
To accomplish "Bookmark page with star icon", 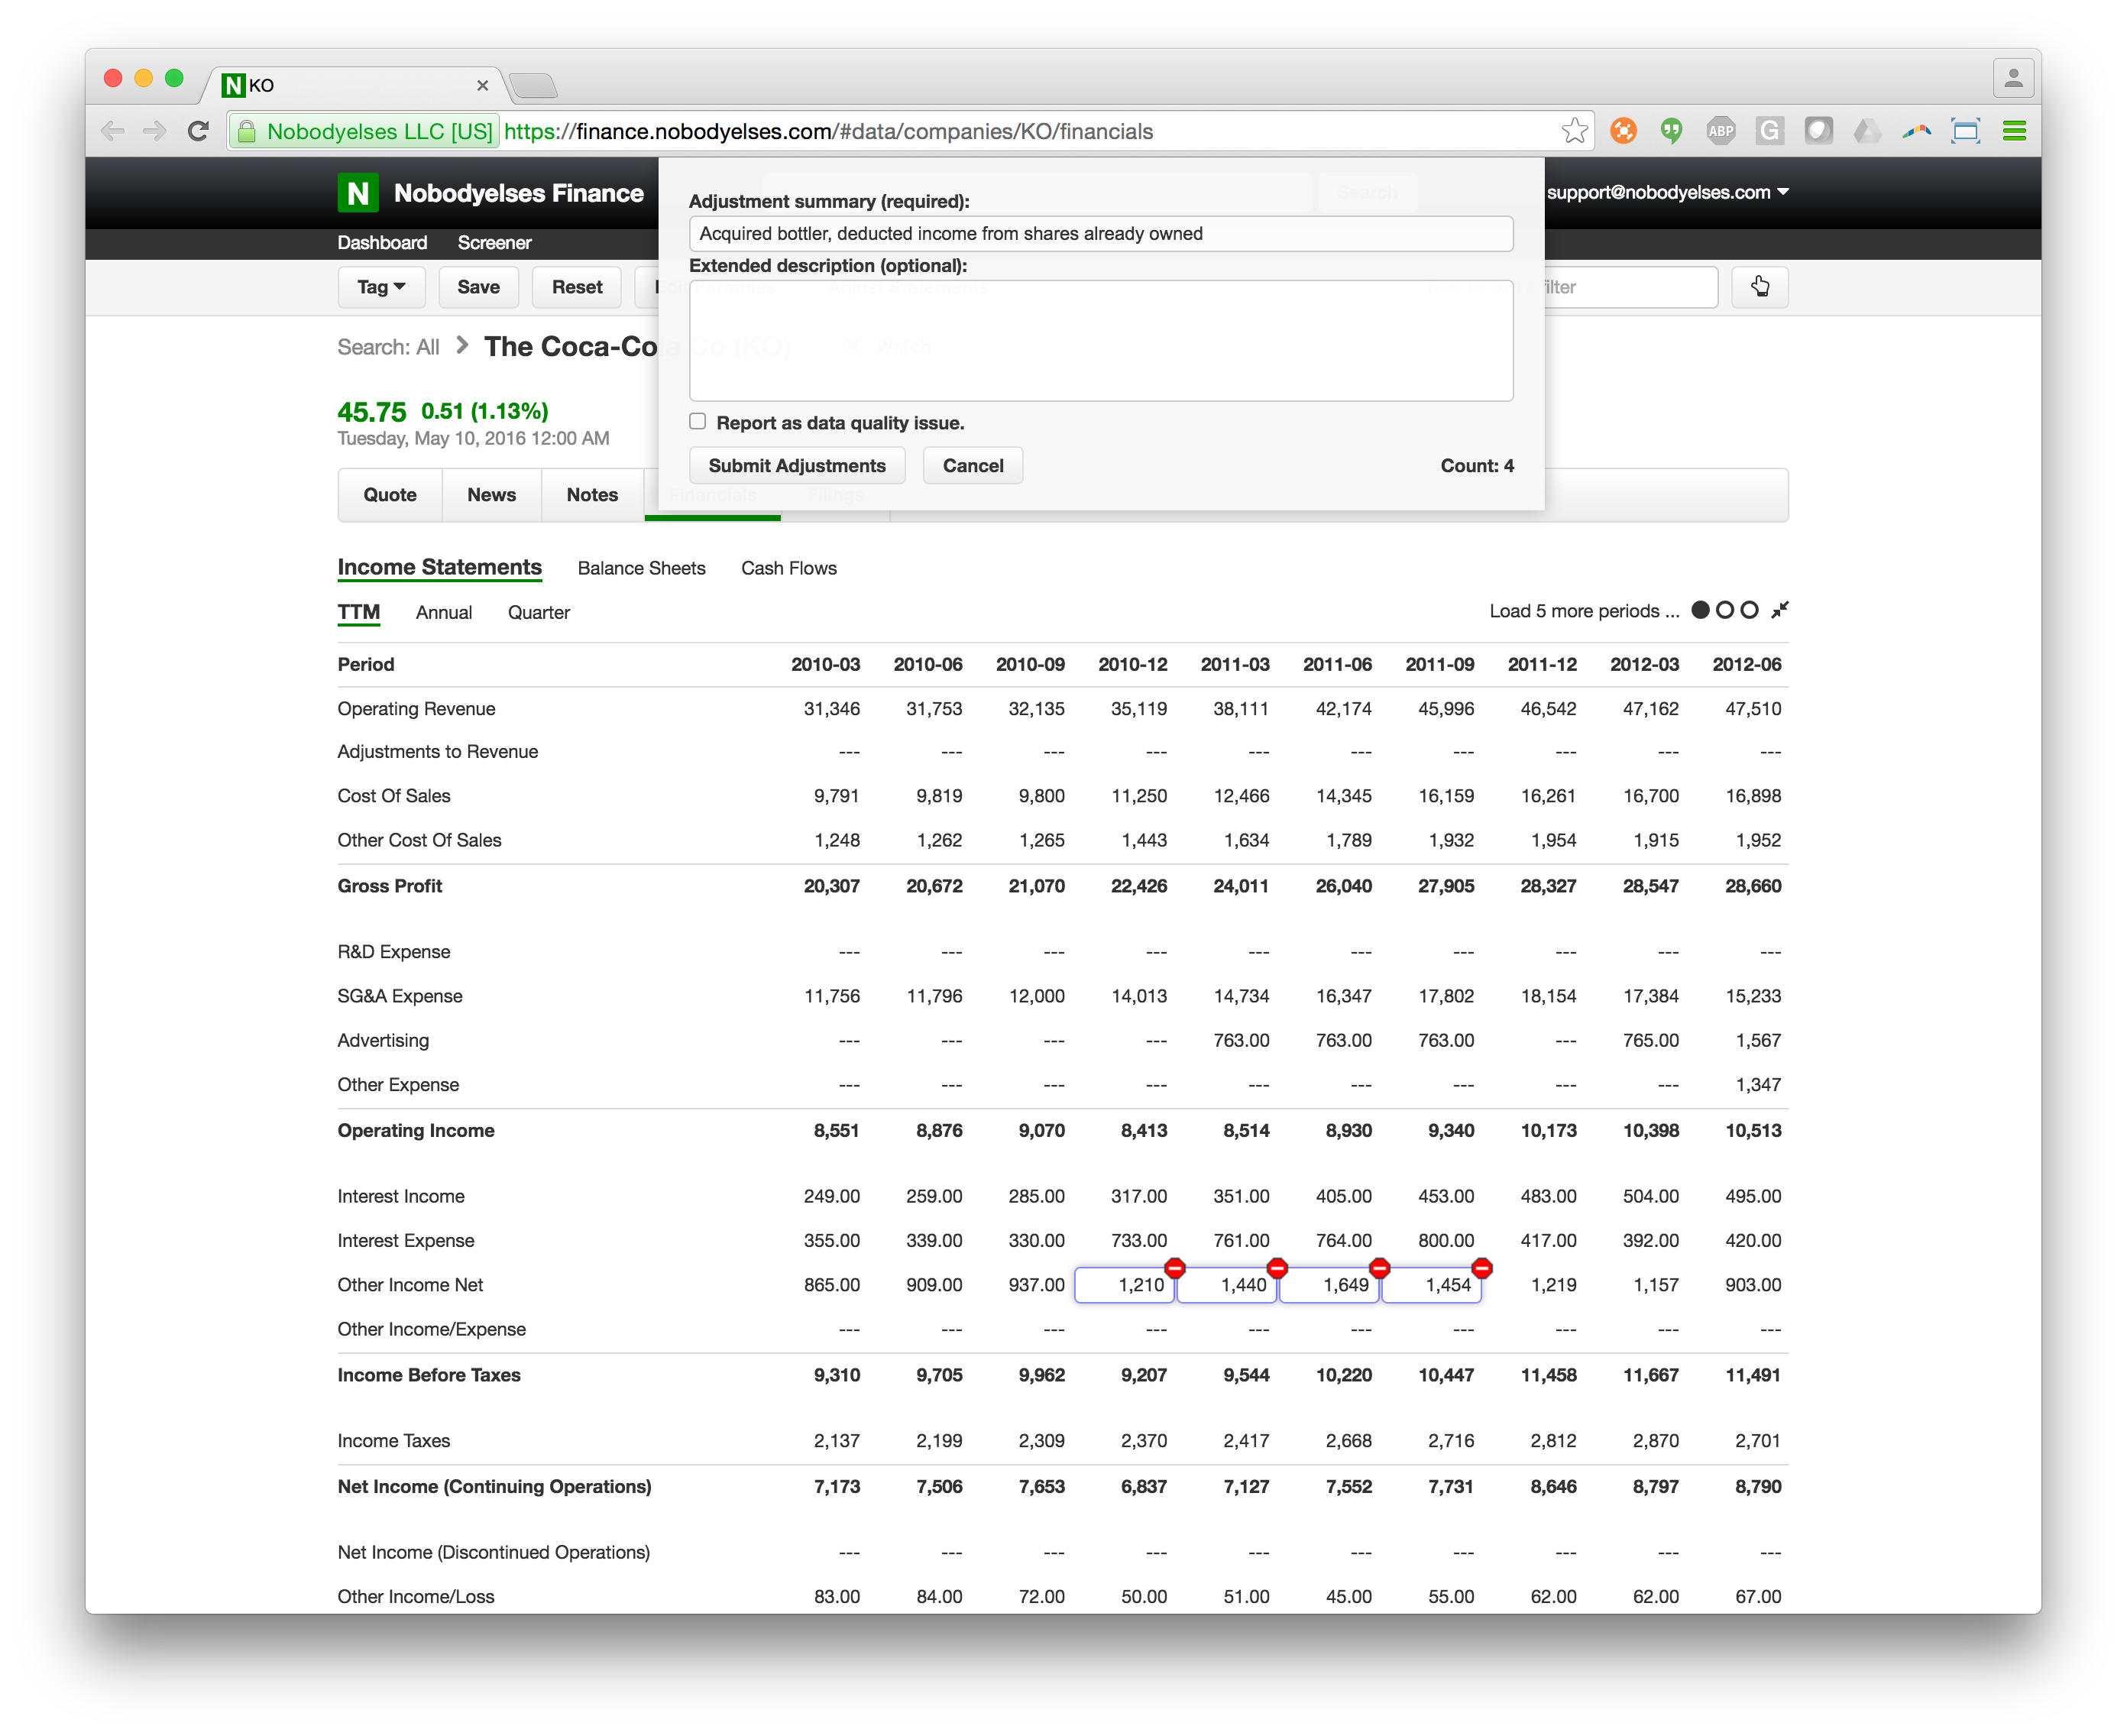I will (1574, 131).
